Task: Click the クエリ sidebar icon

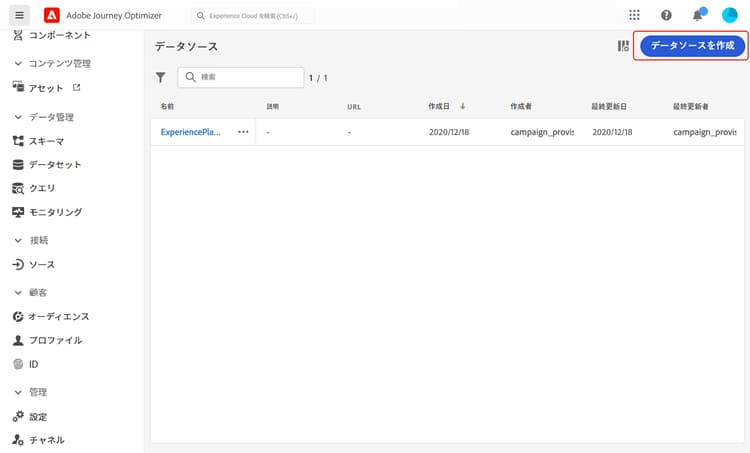Action: (x=18, y=188)
